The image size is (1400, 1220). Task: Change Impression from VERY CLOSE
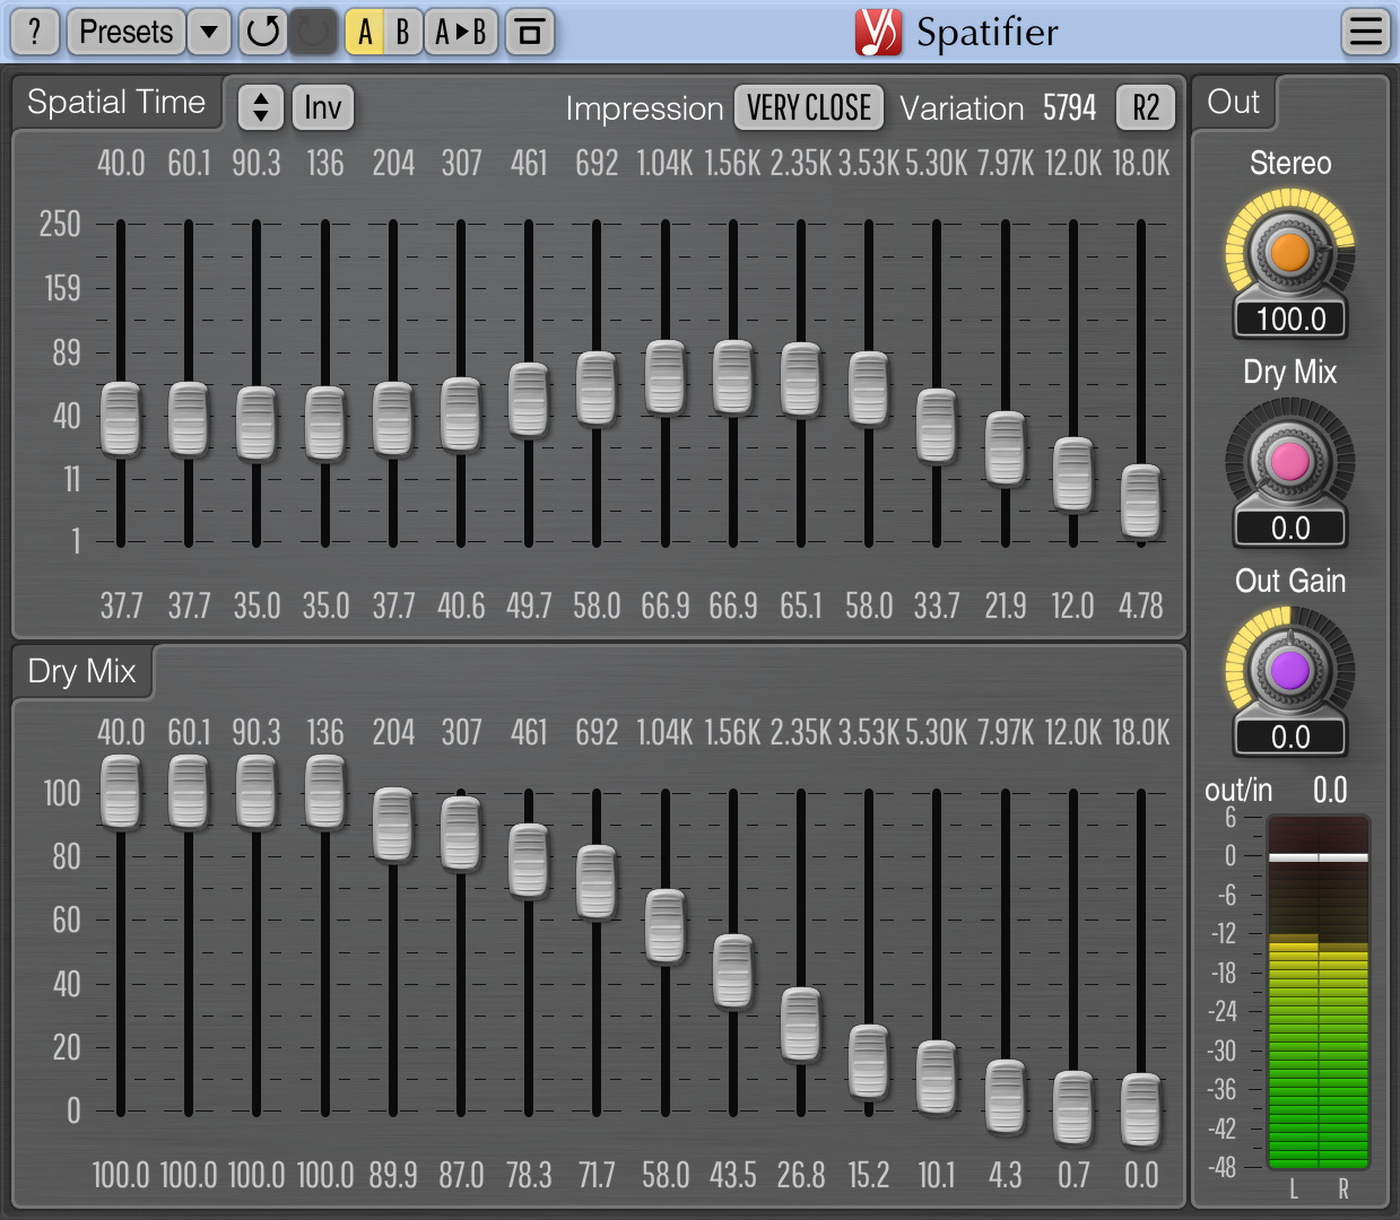click(x=808, y=107)
